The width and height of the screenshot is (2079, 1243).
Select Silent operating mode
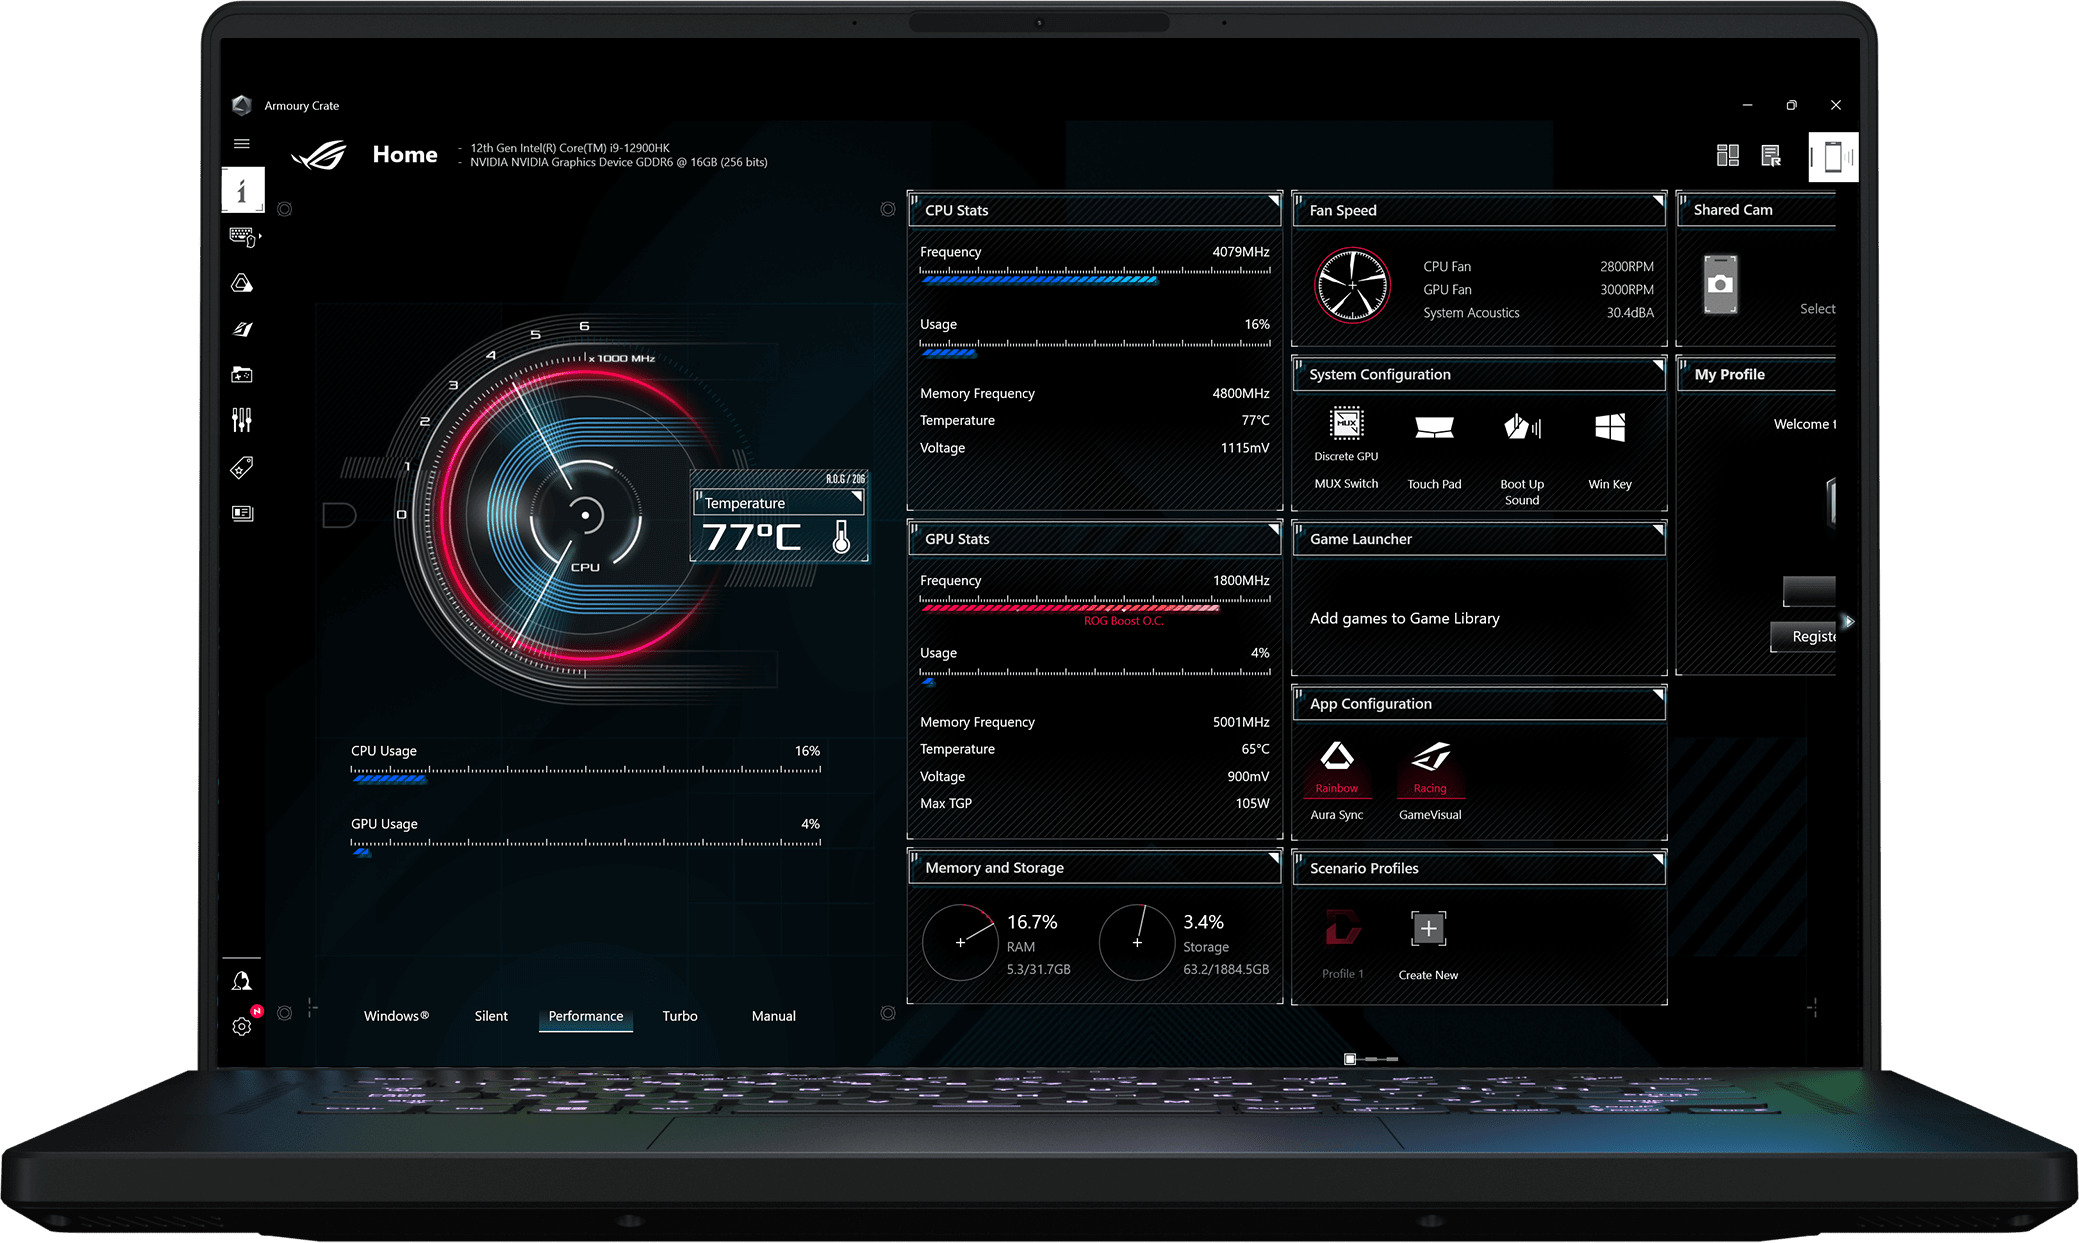point(491,1016)
